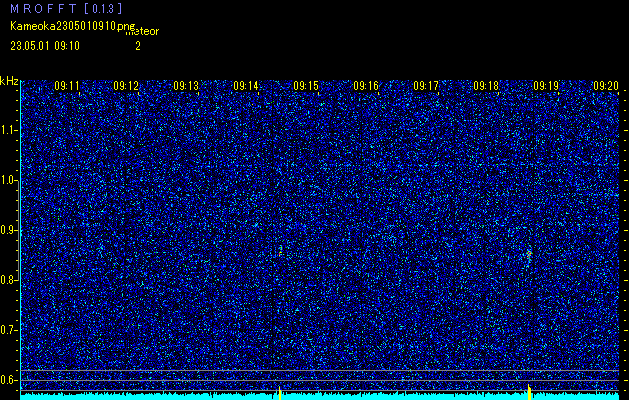Viewport: 629px width, 400px height.
Task: Click the 0.6 frequency axis label
Action: pos(8,380)
